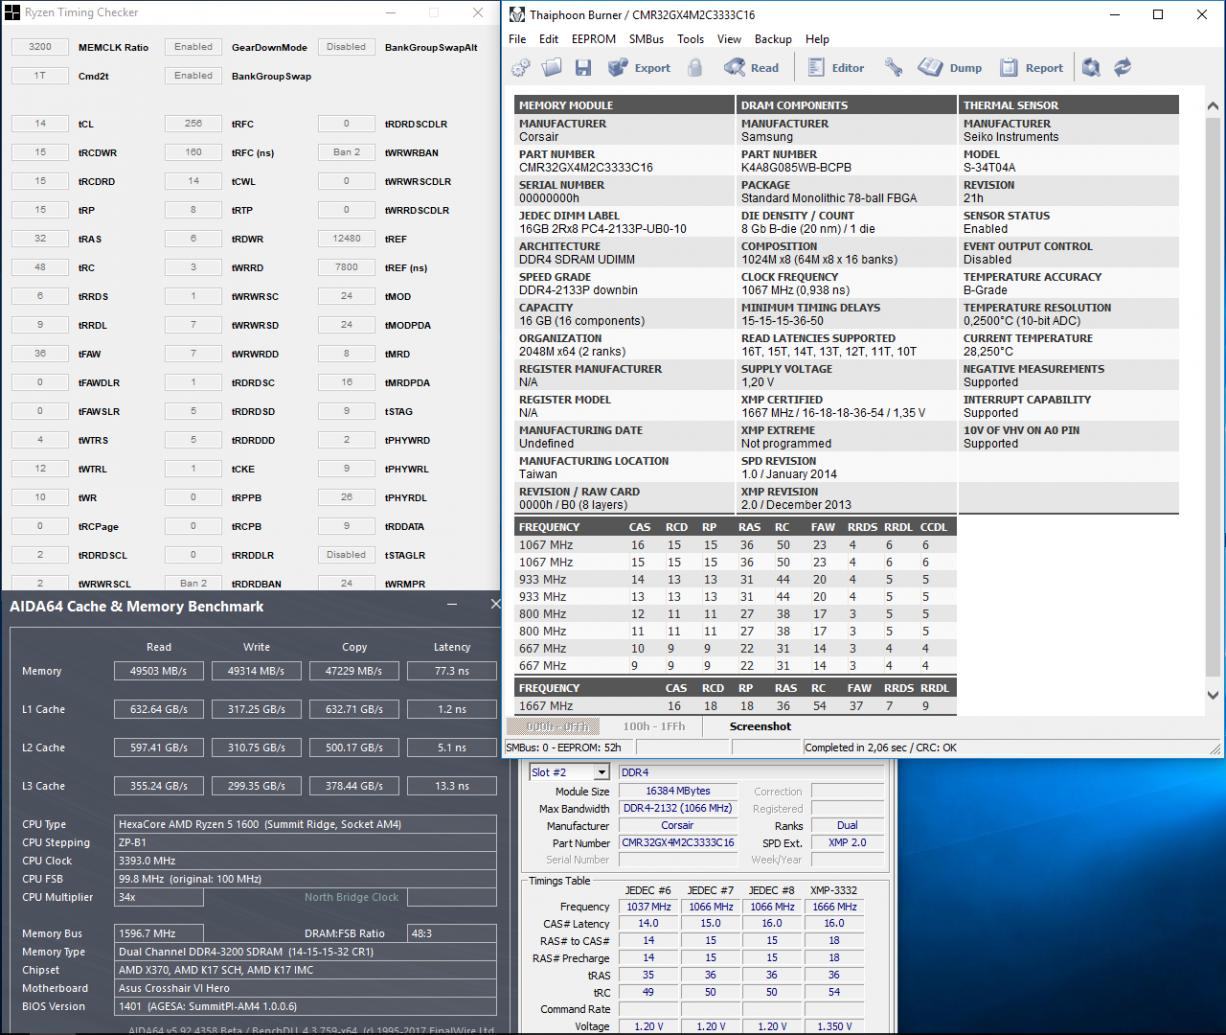Click the tFAW 36 value field
The height and width of the screenshot is (1035, 1226).
41,354
